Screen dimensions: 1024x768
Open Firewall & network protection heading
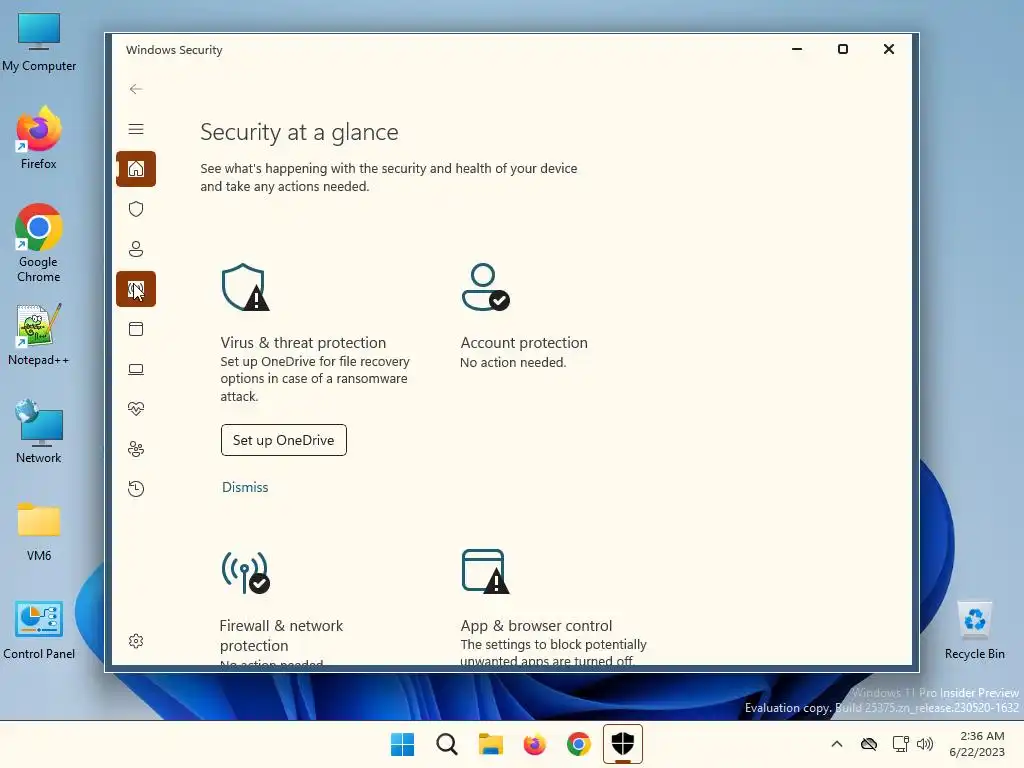(x=281, y=635)
